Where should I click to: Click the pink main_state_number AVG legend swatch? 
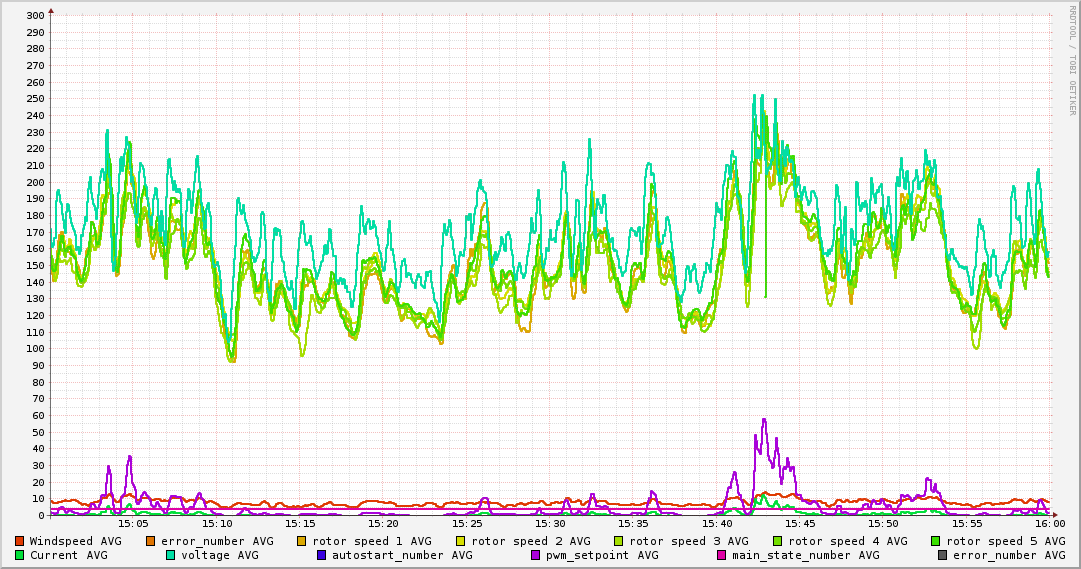click(722, 555)
